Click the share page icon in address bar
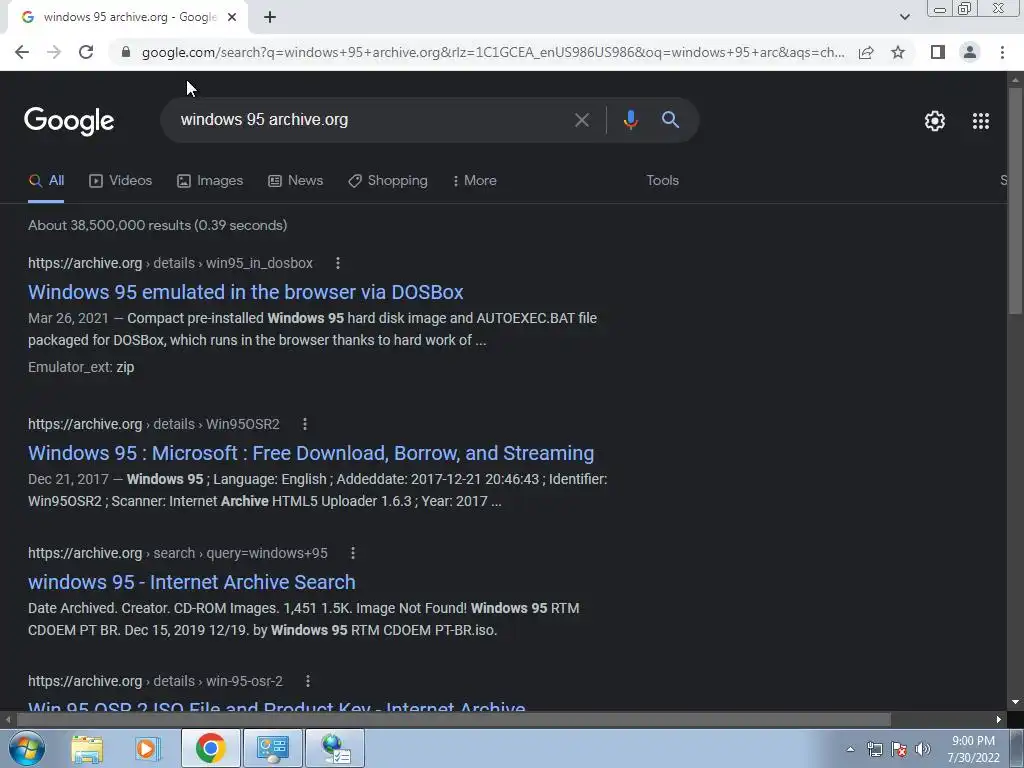1024x768 pixels. (x=866, y=52)
